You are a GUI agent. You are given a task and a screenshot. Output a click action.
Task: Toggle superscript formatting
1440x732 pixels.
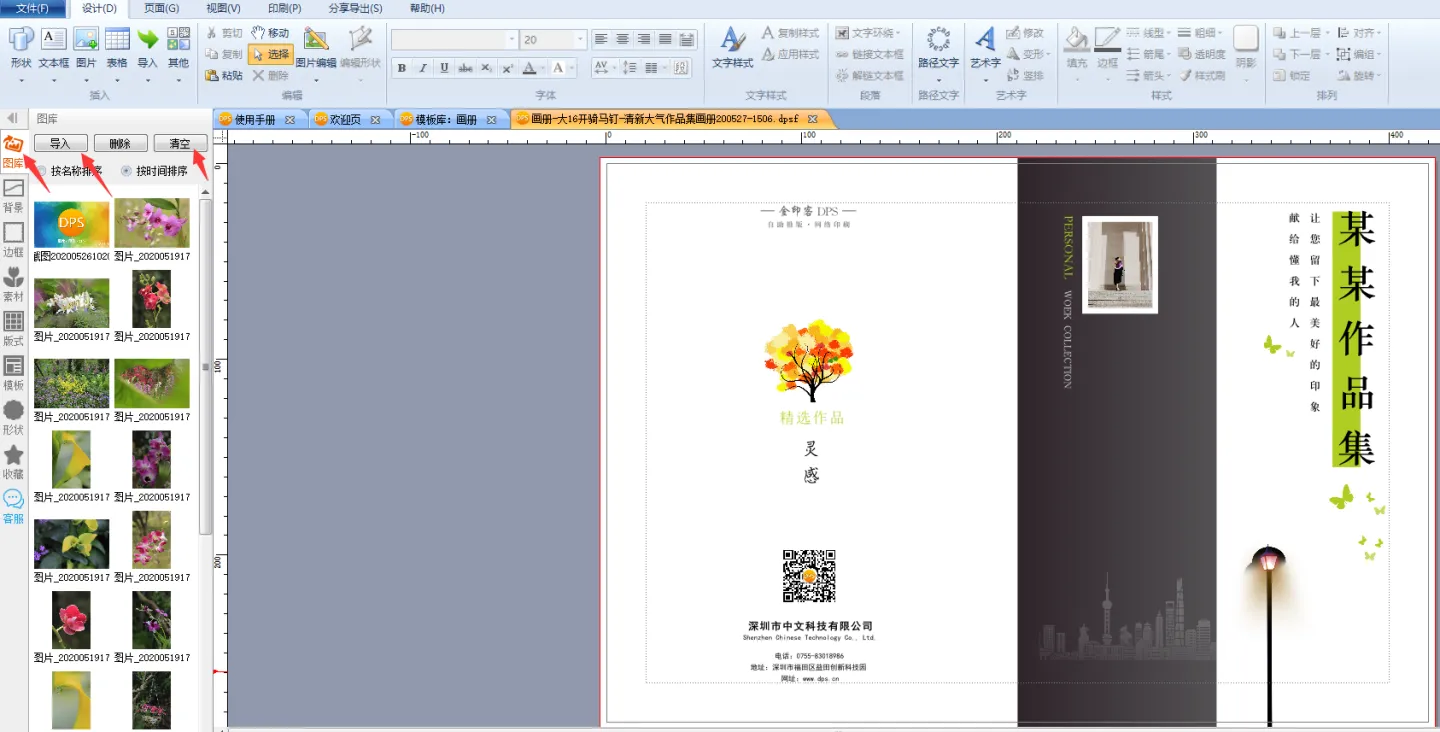(507, 68)
